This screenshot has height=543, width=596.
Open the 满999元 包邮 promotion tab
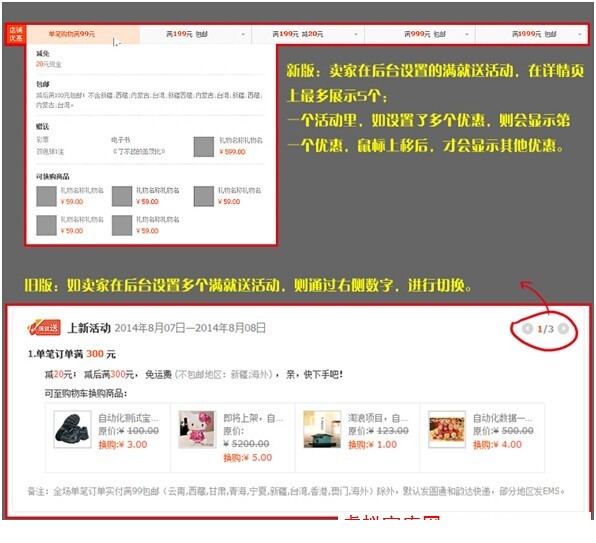click(x=420, y=34)
